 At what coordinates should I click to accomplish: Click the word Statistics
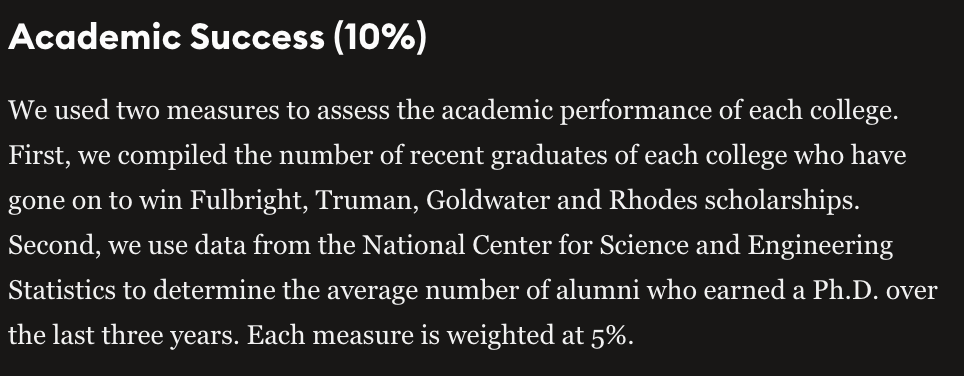click(x=61, y=290)
